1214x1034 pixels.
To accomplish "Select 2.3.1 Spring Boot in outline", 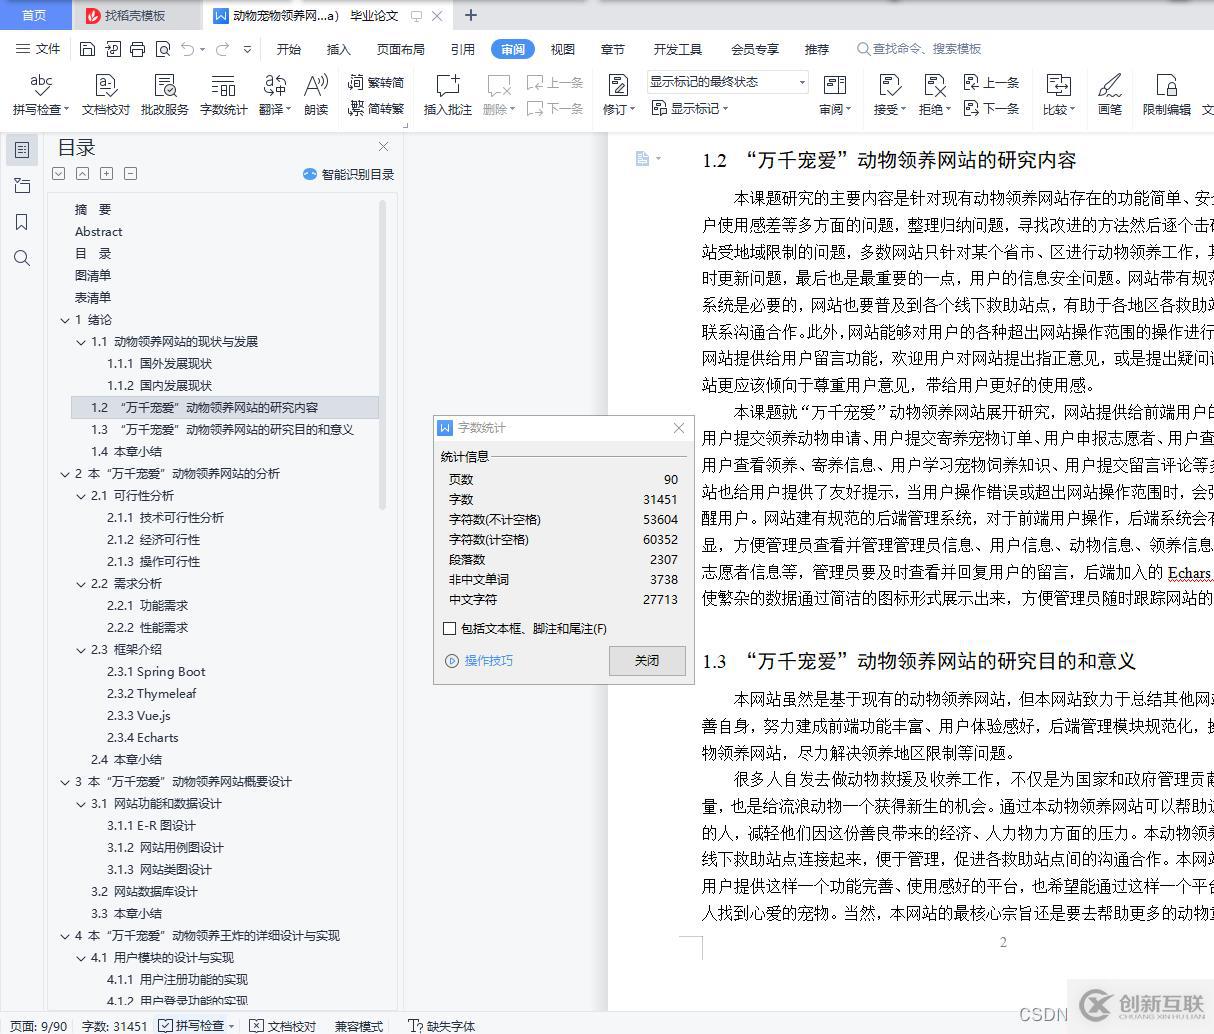I will click(156, 672).
